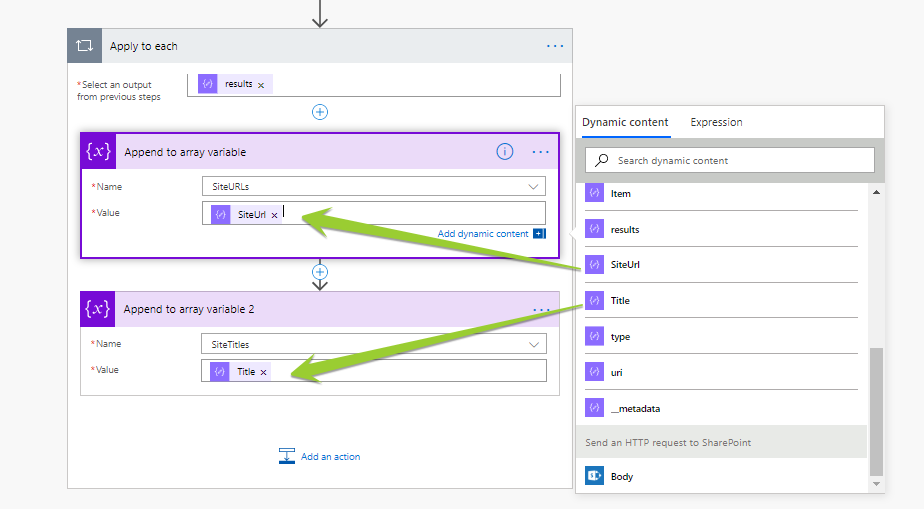Open Append to array variable 2 ellipsis menu
This screenshot has width=924, height=509.
point(541,310)
